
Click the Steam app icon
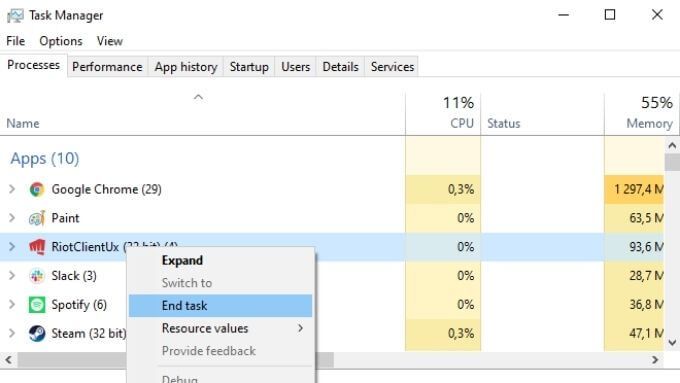[x=37, y=334]
